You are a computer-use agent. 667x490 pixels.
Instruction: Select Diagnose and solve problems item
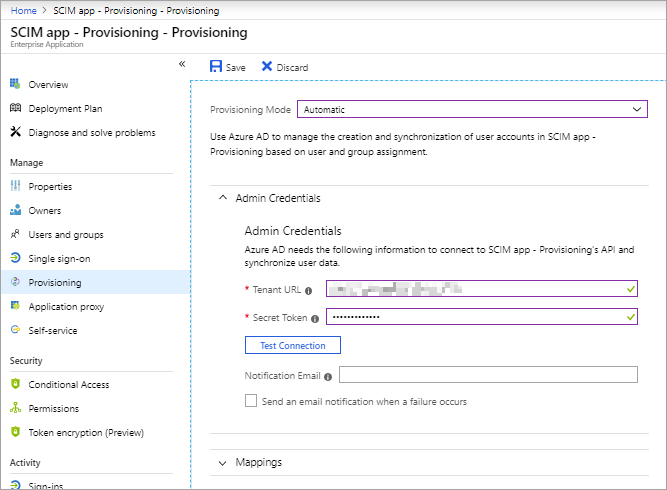tap(92, 133)
